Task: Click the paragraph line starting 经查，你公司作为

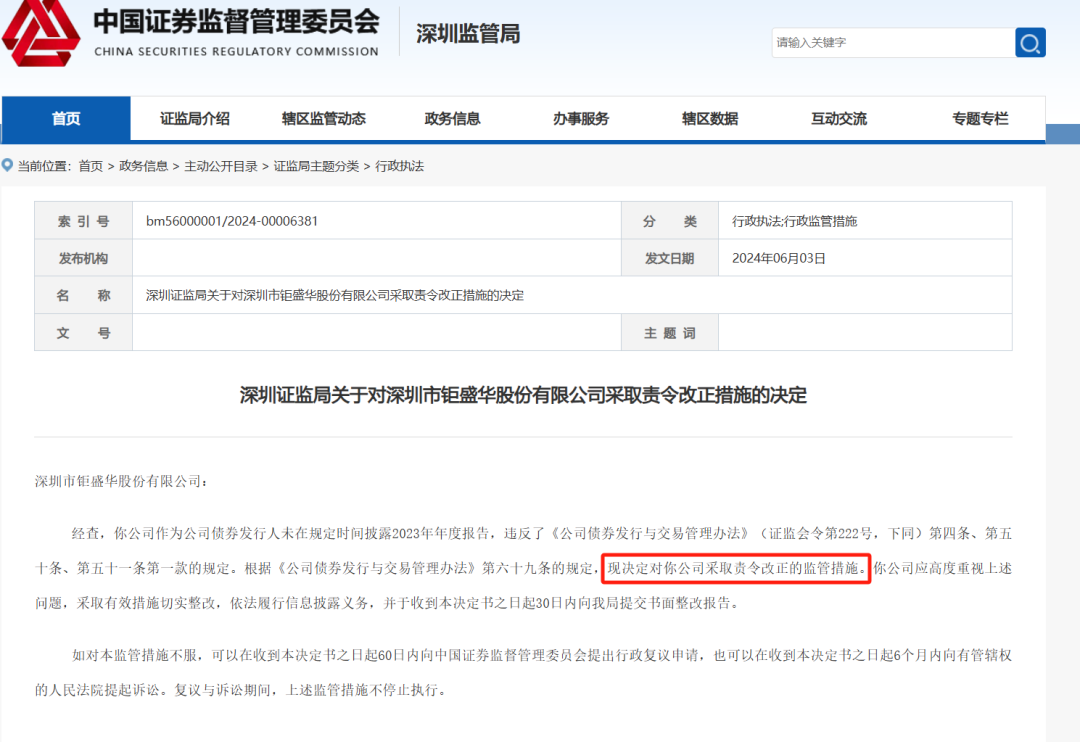Action: click(541, 533)
